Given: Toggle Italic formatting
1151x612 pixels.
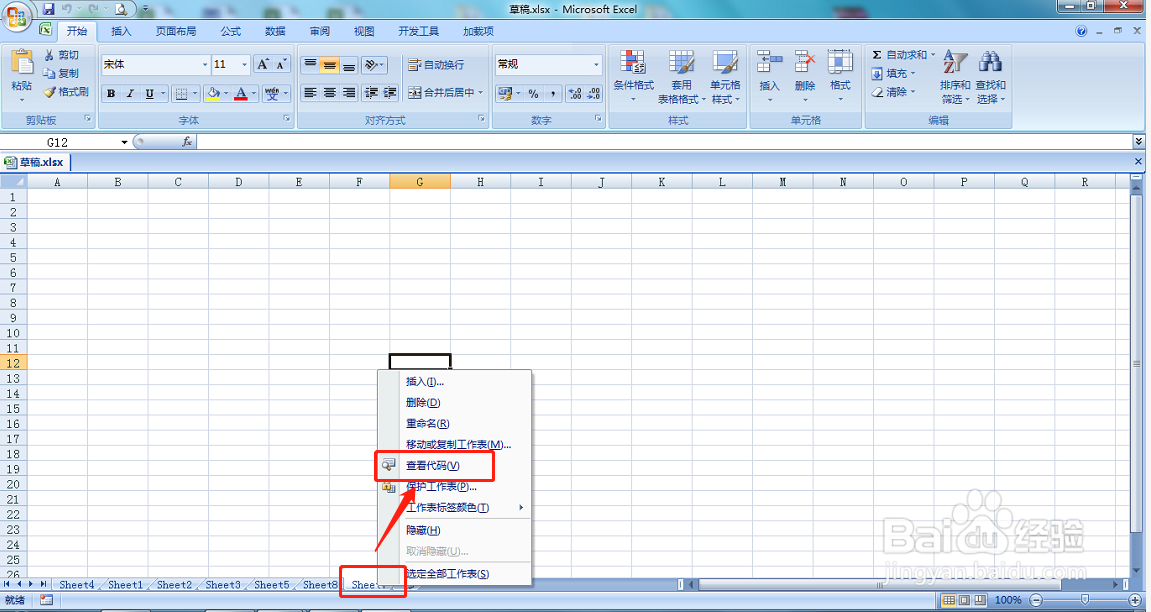Looking at the screenshot, I should pos(130,93).
